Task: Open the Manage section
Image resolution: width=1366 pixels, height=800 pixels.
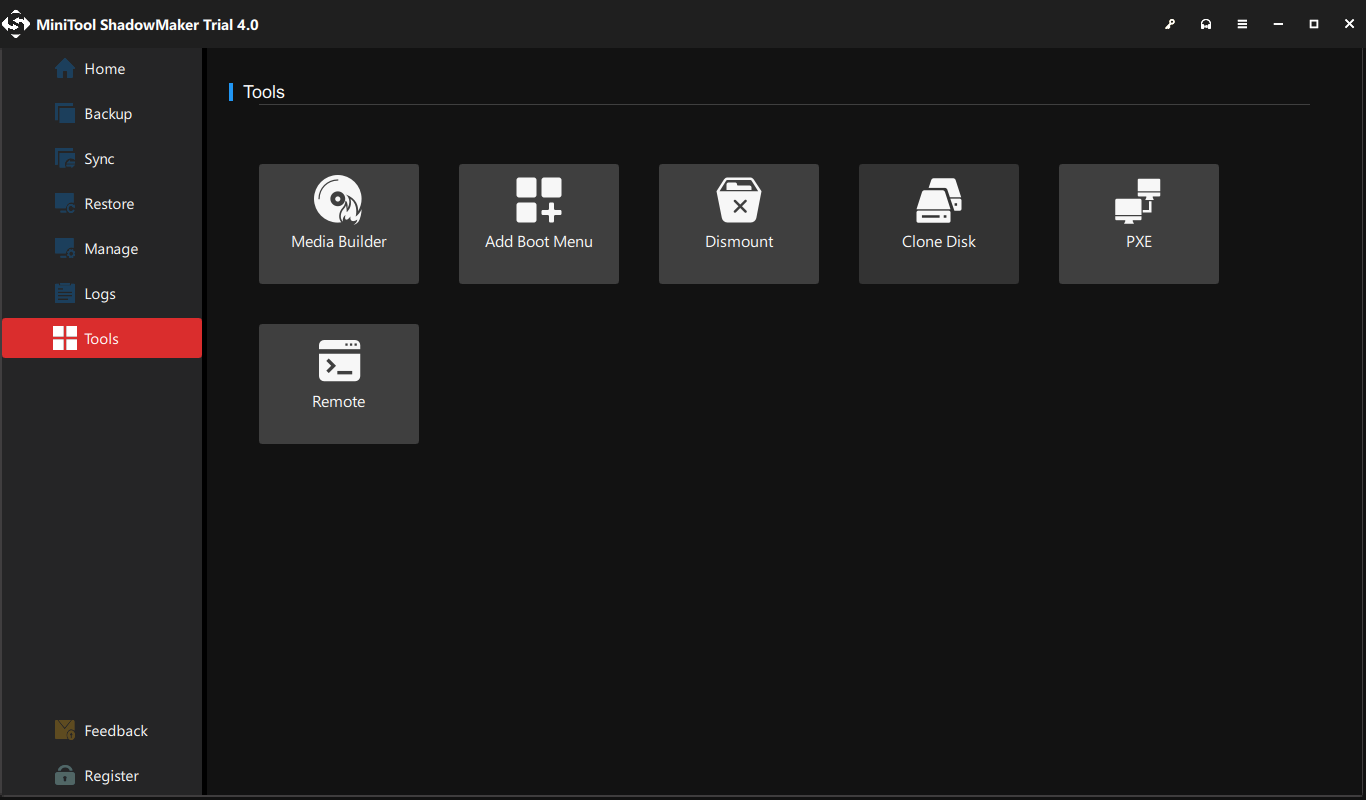Action: point(102,249)
